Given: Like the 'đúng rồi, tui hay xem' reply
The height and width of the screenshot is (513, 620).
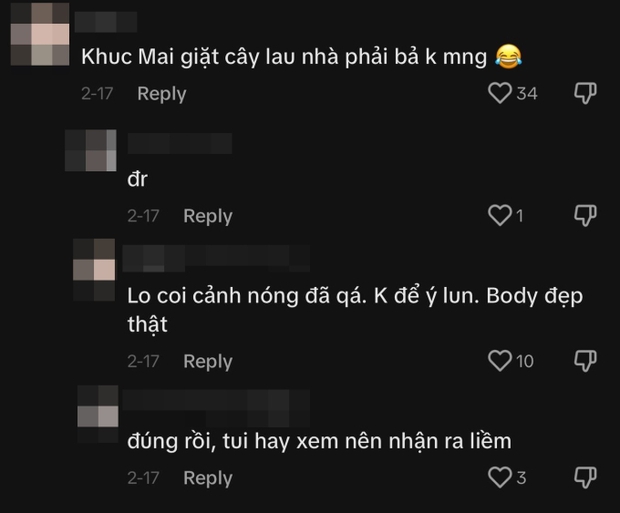Looking at the screenshot, I should click(x=500, y=477).
